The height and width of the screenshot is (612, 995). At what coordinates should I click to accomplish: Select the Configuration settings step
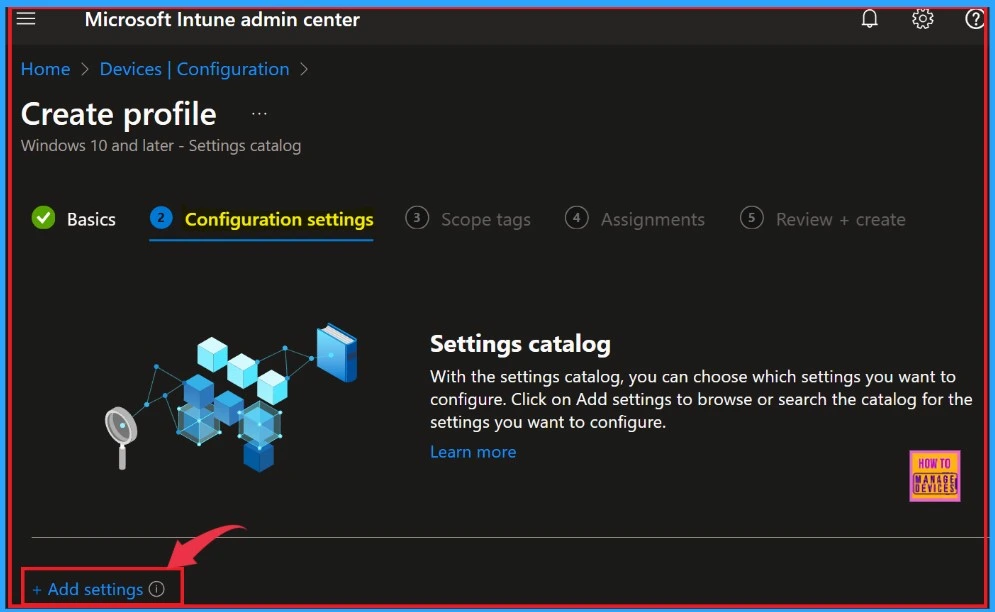pyautogui.click(x=279, y=219)
